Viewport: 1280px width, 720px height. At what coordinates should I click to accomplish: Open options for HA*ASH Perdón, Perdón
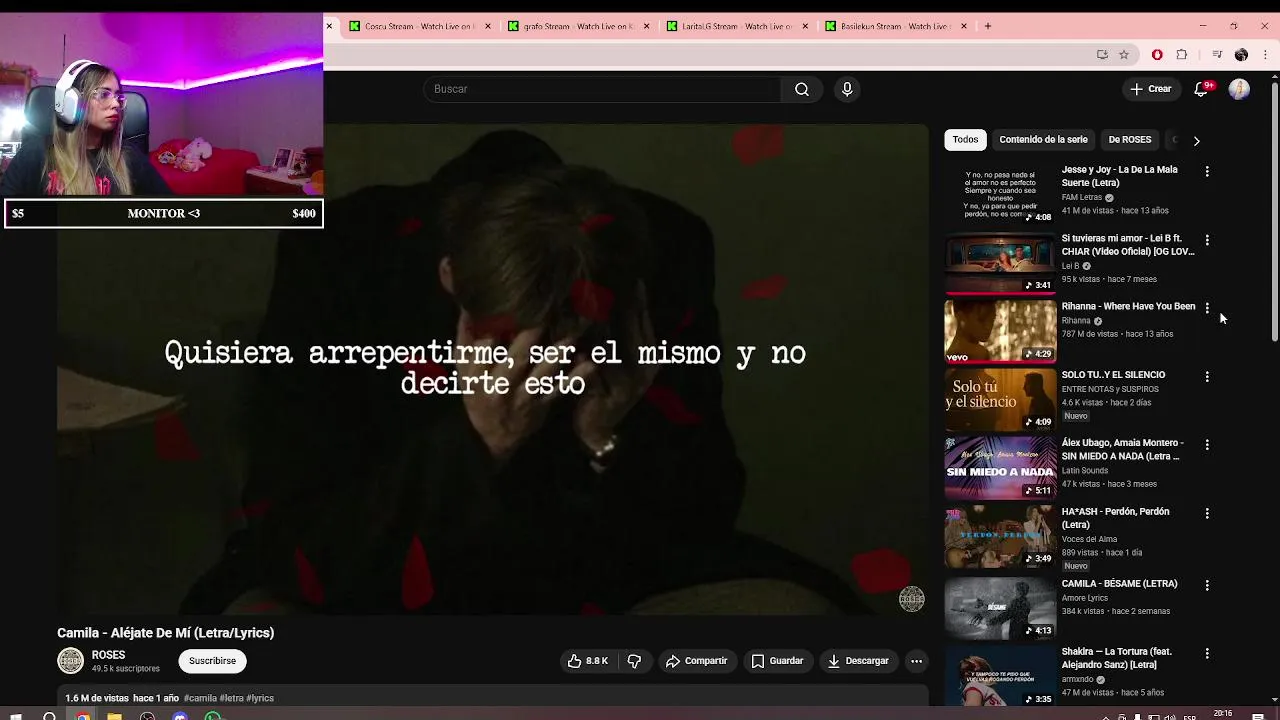(x=1207, y=513)
